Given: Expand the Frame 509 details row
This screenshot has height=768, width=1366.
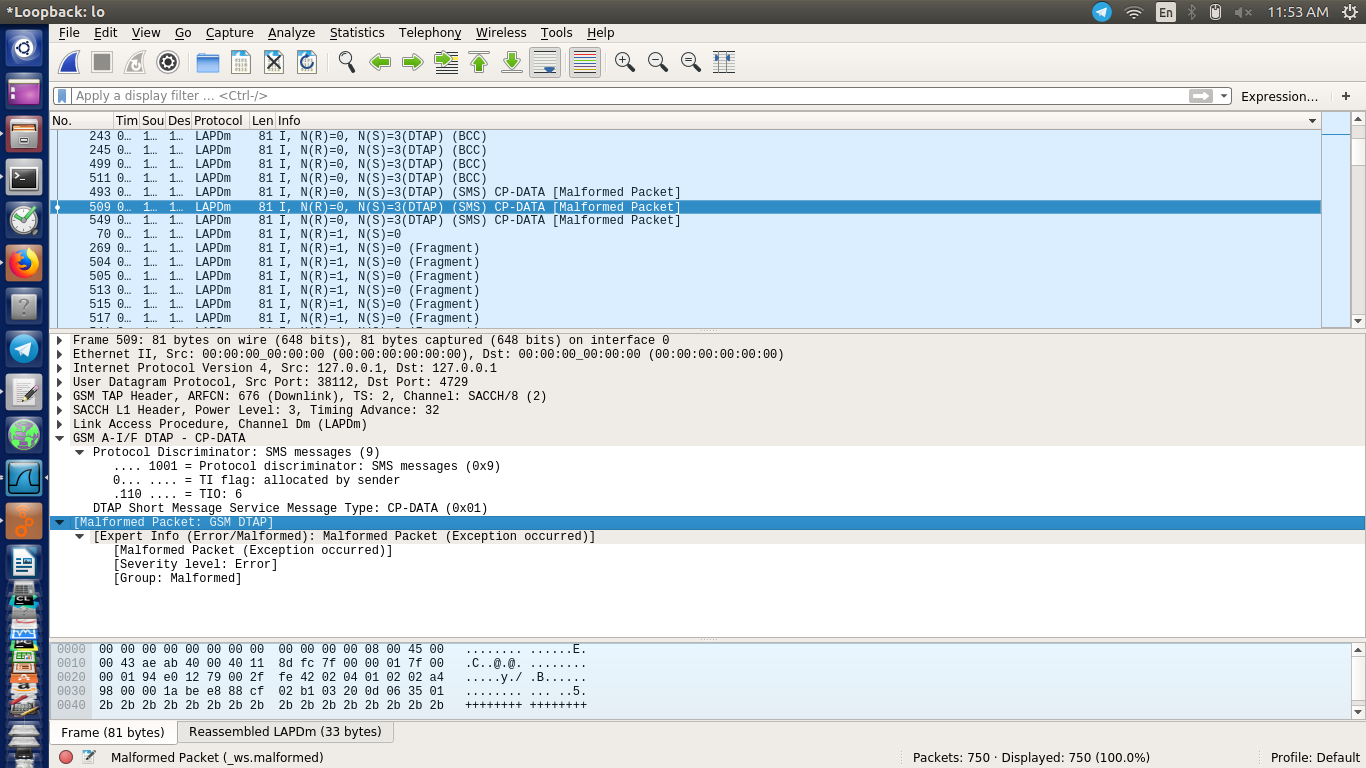Looking at the screenshot, I should tap(59, 339).
